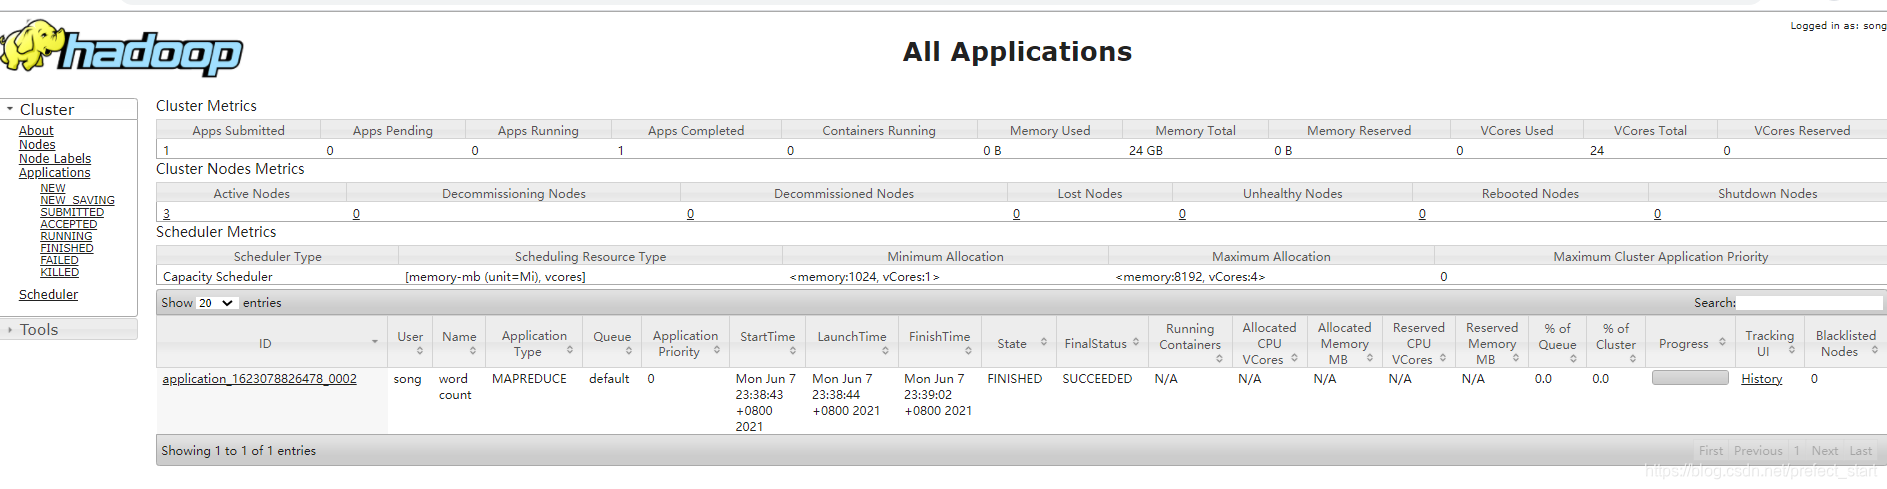This screenshot has height=489, width=1887.
Task: Sort table by ID column
Action: pyautogui.click(x=272, y=343)
